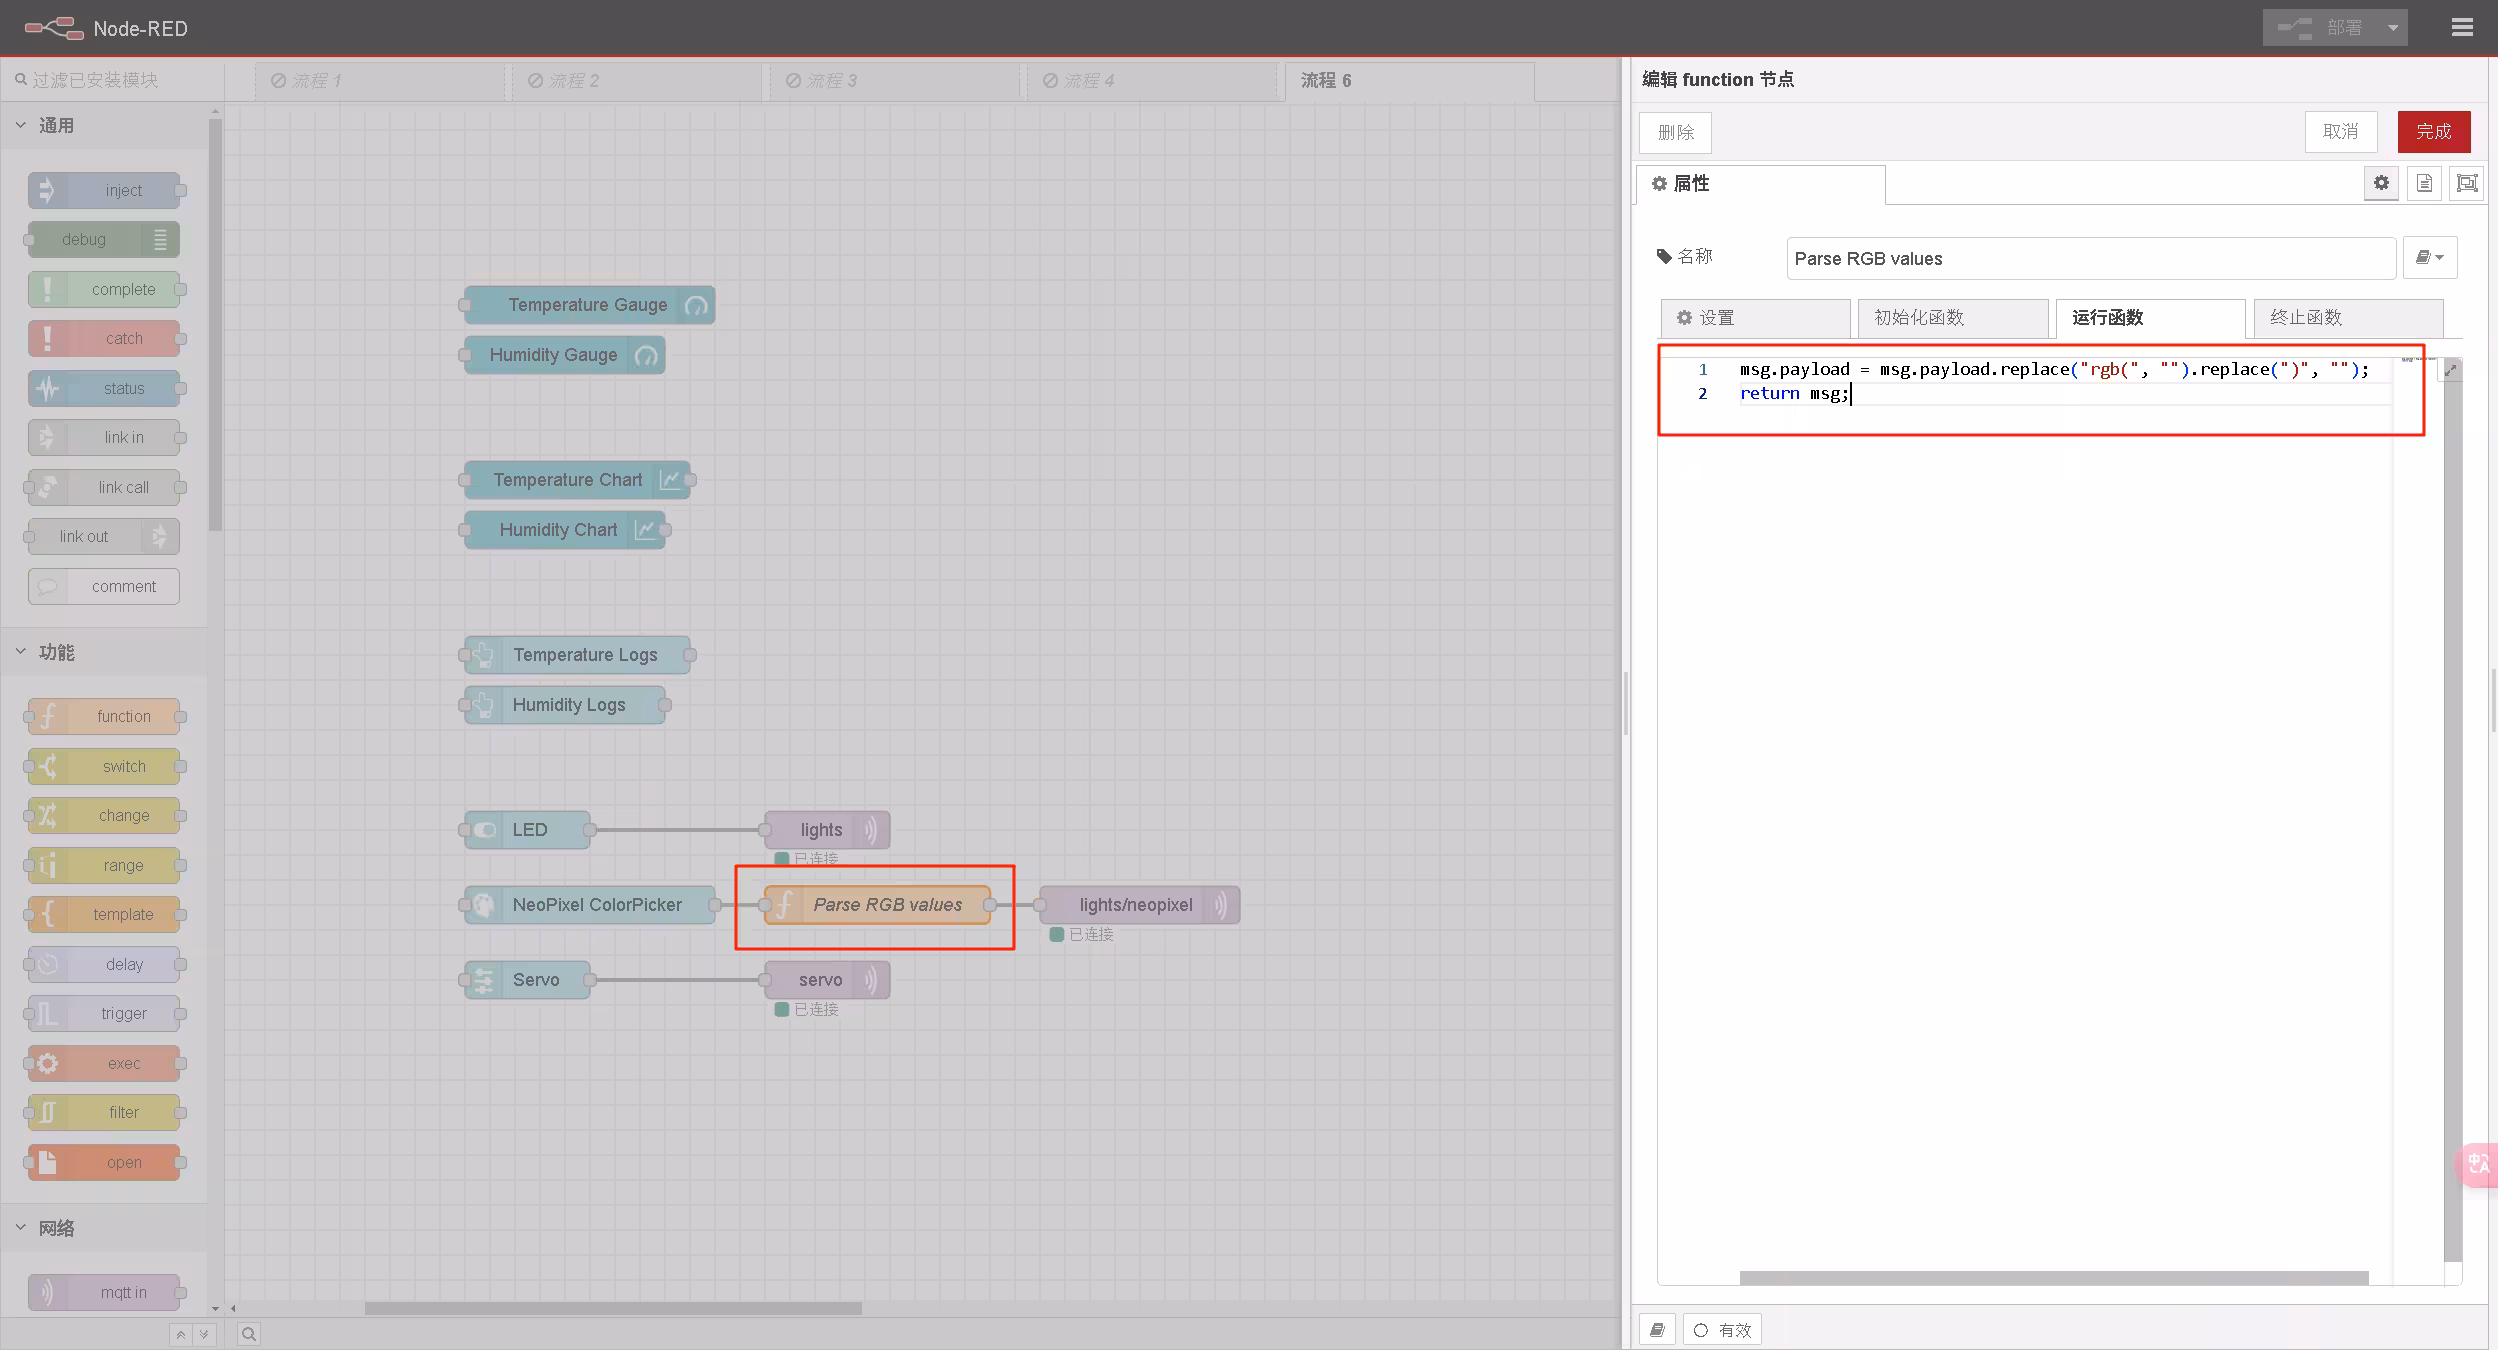Viewport: 2498px width, 1350px height.
Task: Click the 取消 button
Action: pyautogui.click(x=2340, y=132)
